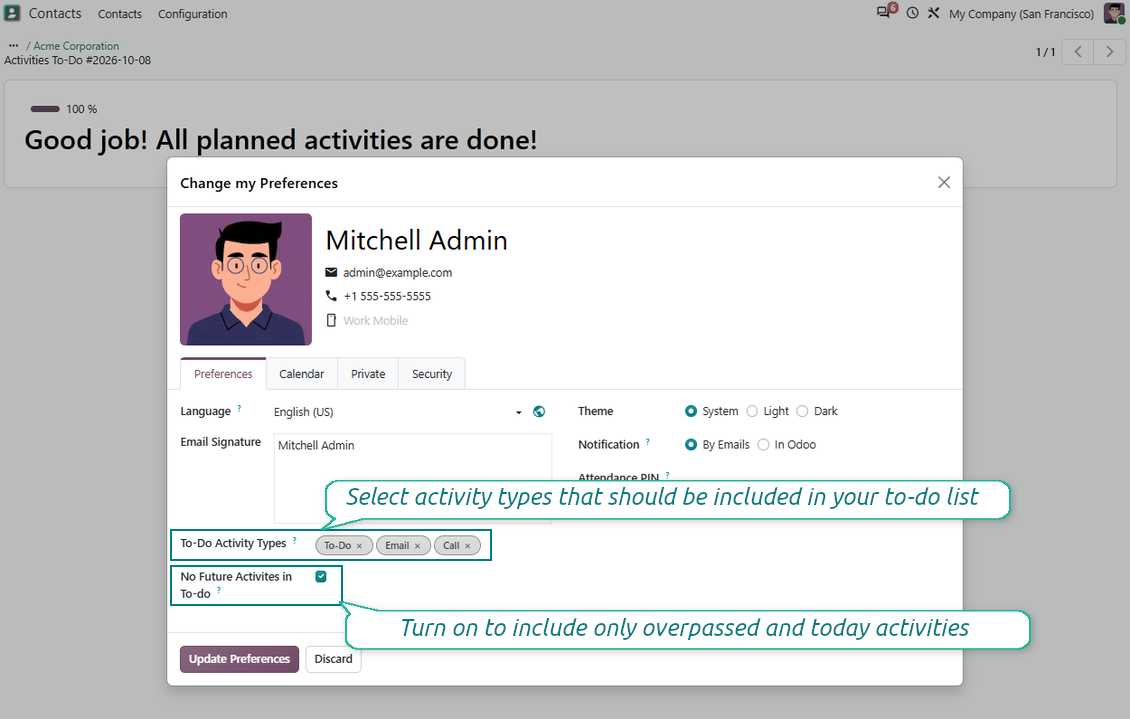The image size is (1130, 719).
Task: Open the Acme Corporation breadcrumb link
Action: click(76, 45)
